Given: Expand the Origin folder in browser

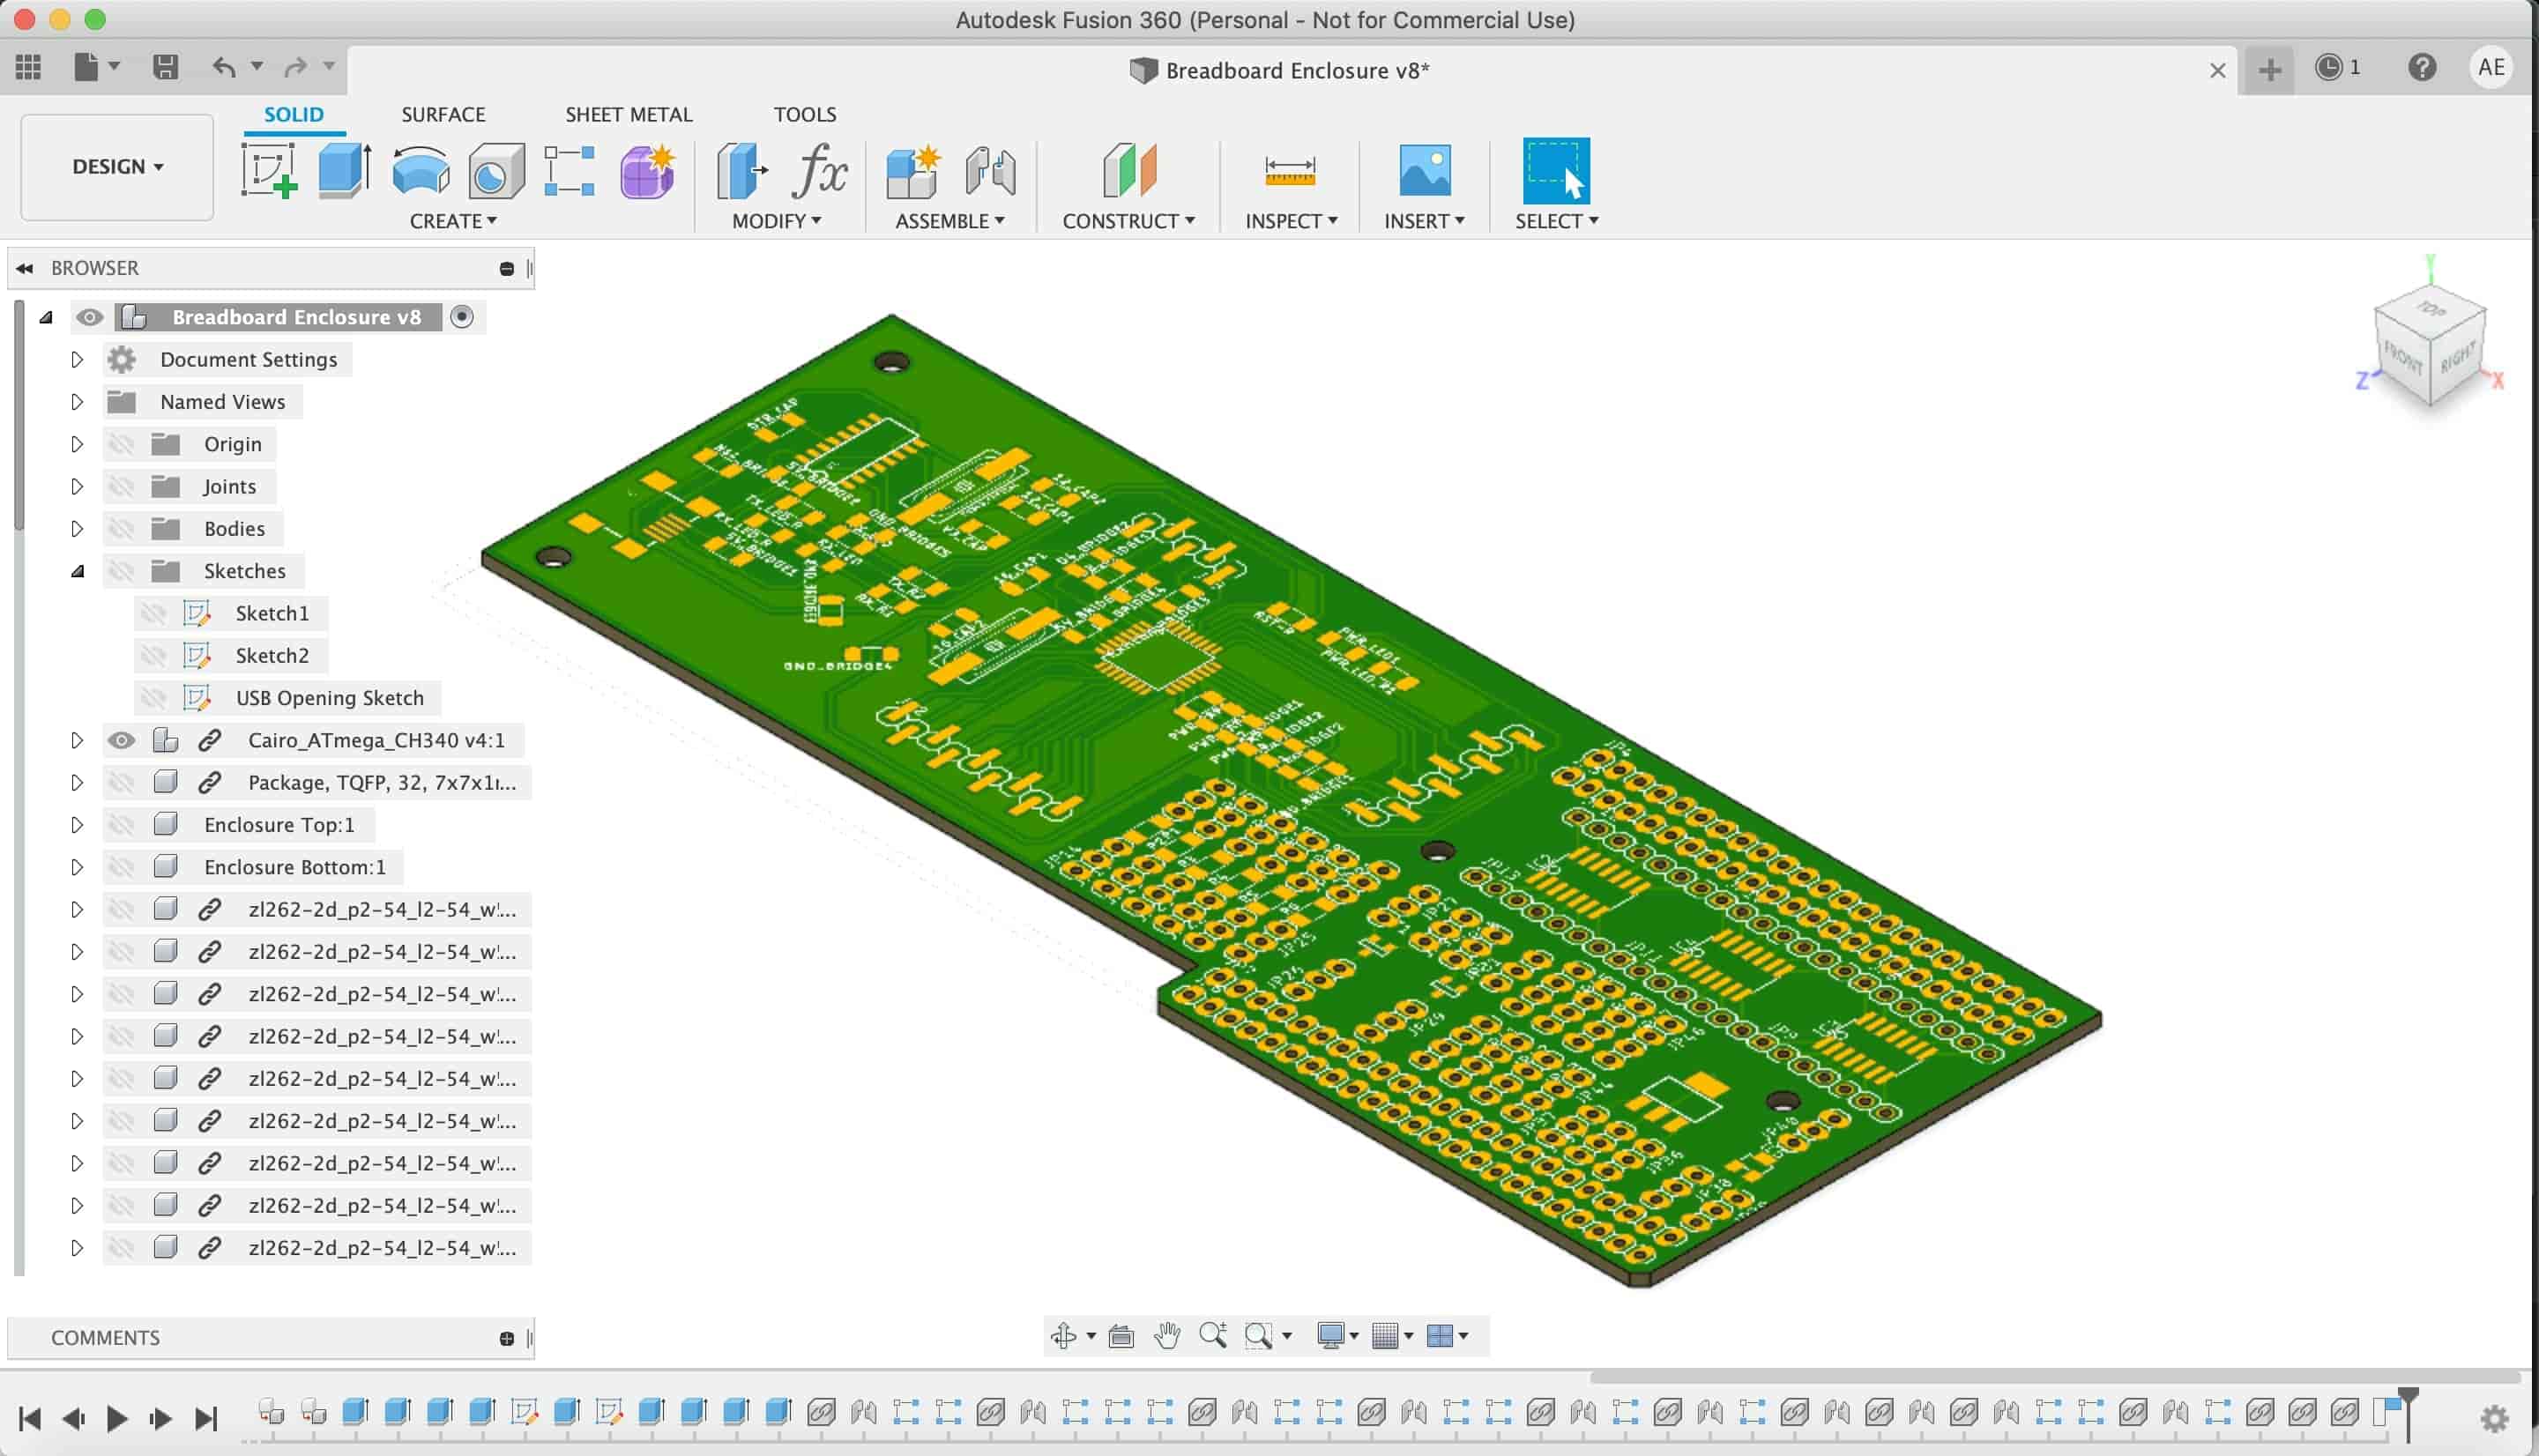Looking at the screenshot, I should (x=77, y=443).
